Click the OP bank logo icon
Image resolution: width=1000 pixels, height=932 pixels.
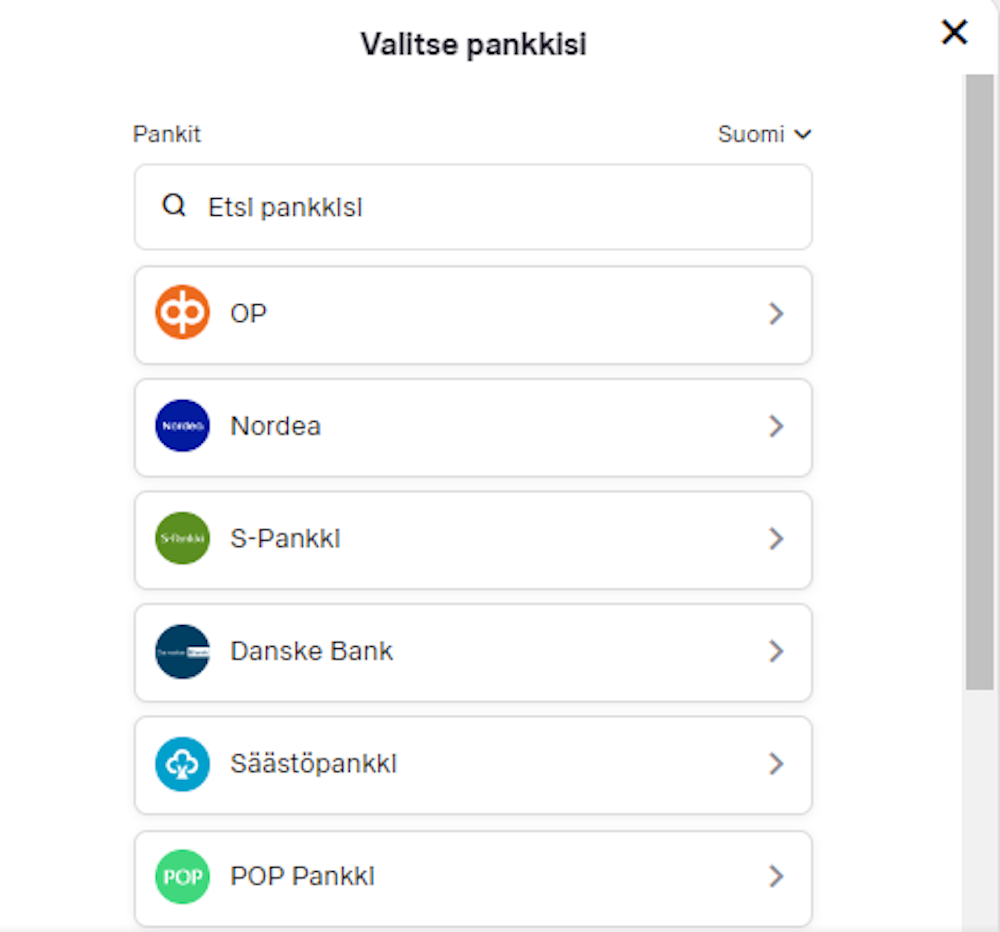click(x=182, y=313)
